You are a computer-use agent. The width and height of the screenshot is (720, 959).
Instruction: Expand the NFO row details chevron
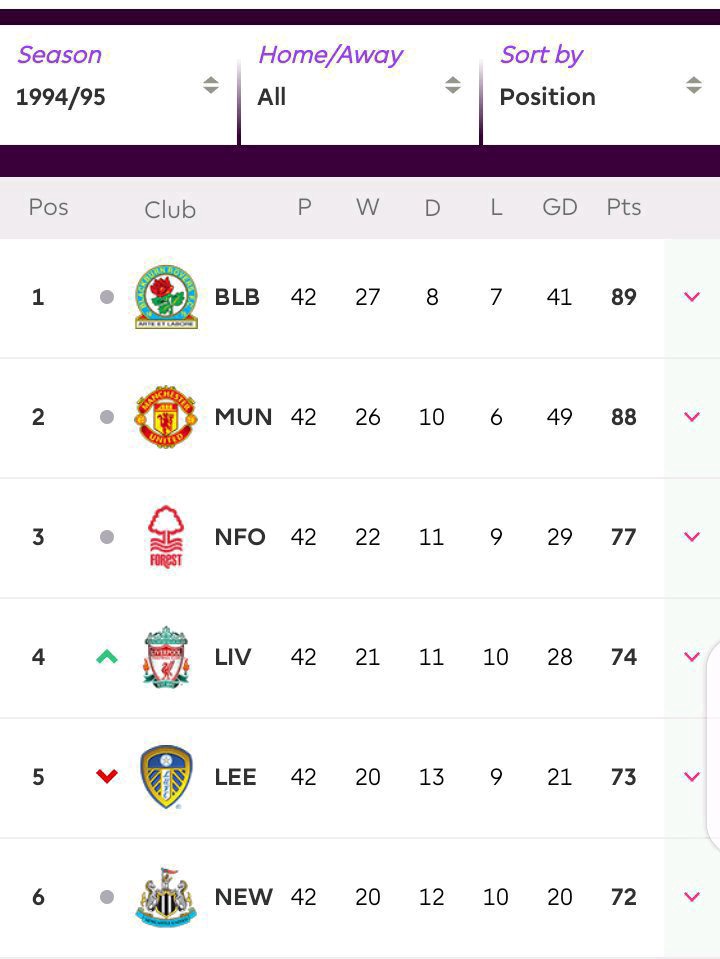click(x=692, y=536)
